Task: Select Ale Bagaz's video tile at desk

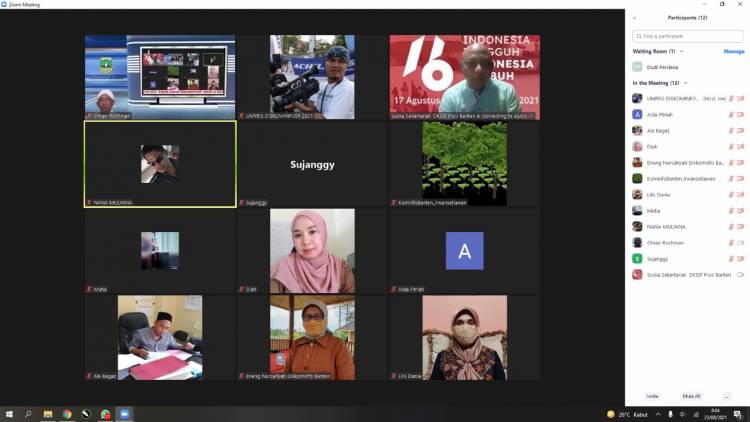Action: [x=160, y=338]
